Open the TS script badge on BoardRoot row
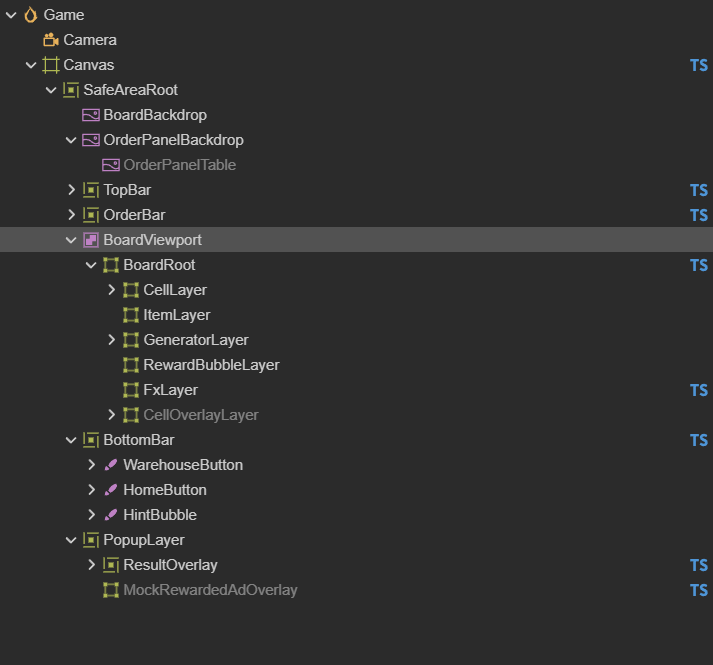The width and height of the screenshot is (713, 665). coord(698,265)
